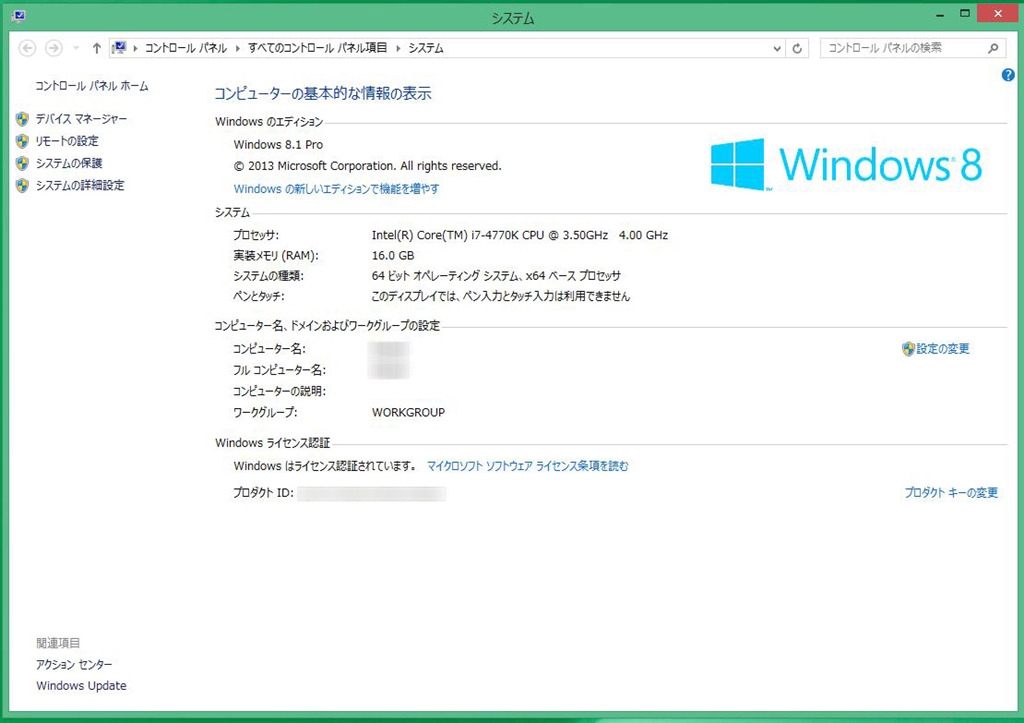Click the shield icon next to 設定の変更
The height and width of the screenshot is (723, 1024).
pos(908,349)
